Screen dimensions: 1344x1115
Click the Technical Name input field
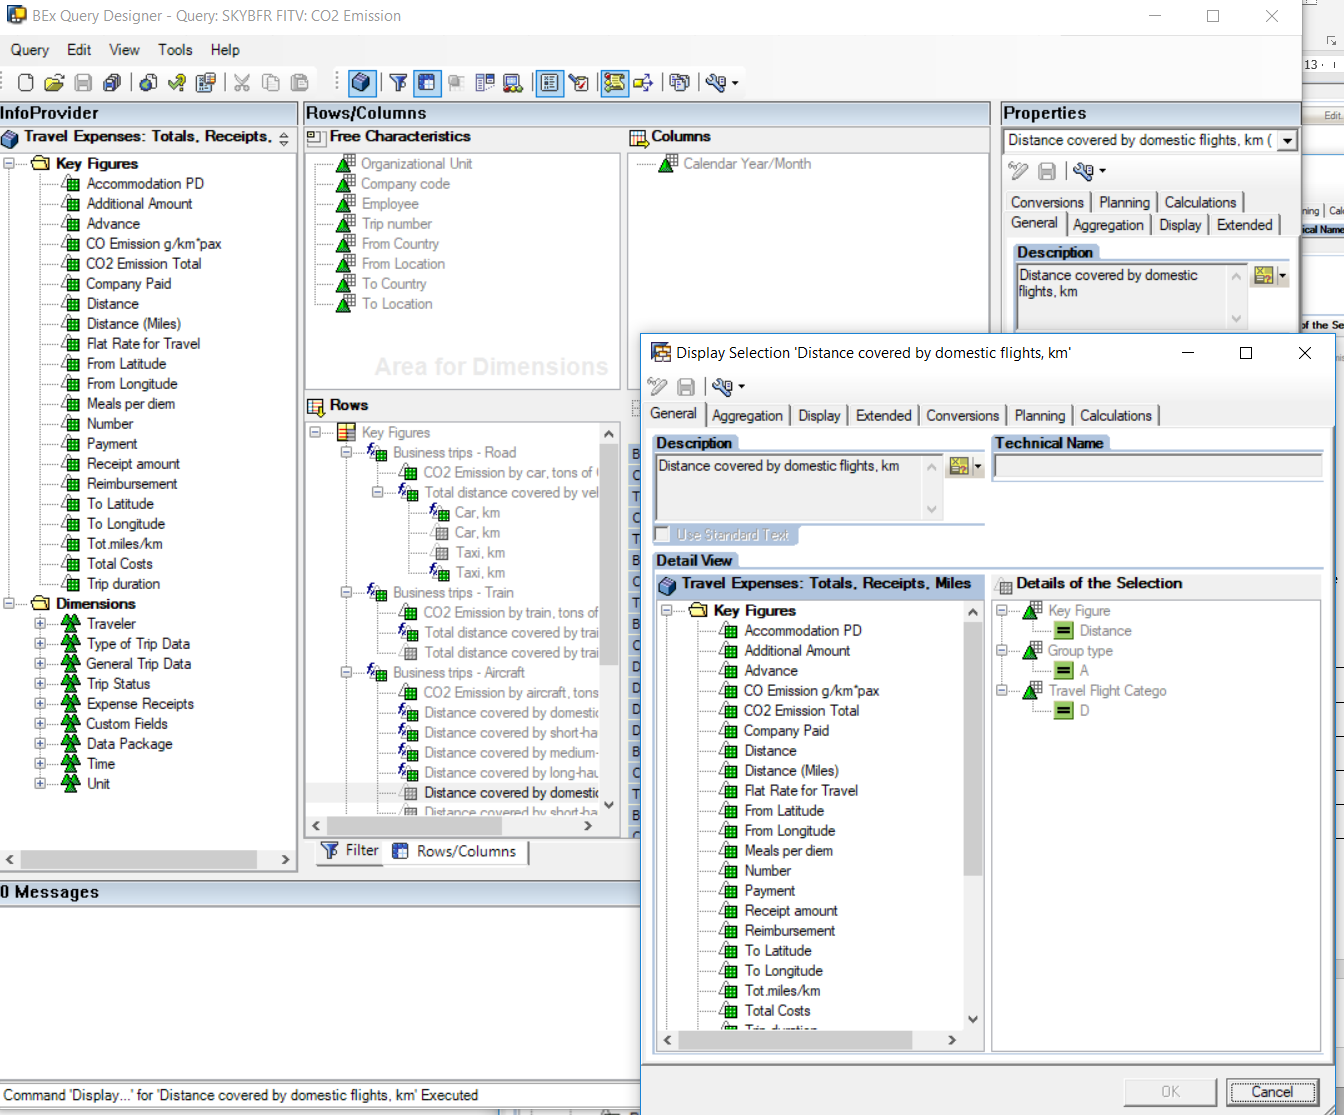1158,467
